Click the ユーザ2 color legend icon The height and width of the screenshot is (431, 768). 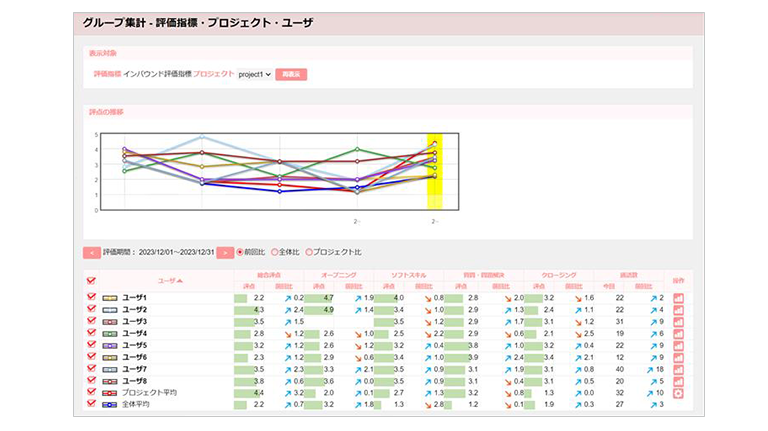108,310
